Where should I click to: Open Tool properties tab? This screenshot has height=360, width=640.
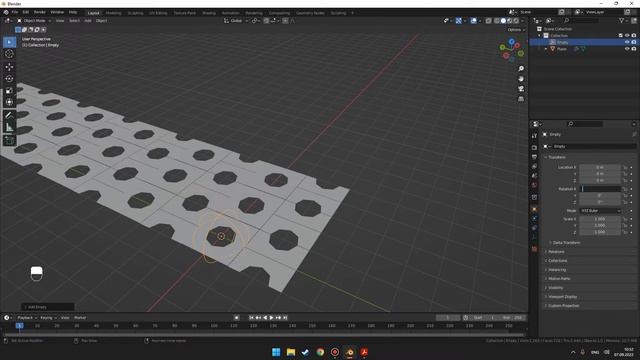click(x=534, y=136)
